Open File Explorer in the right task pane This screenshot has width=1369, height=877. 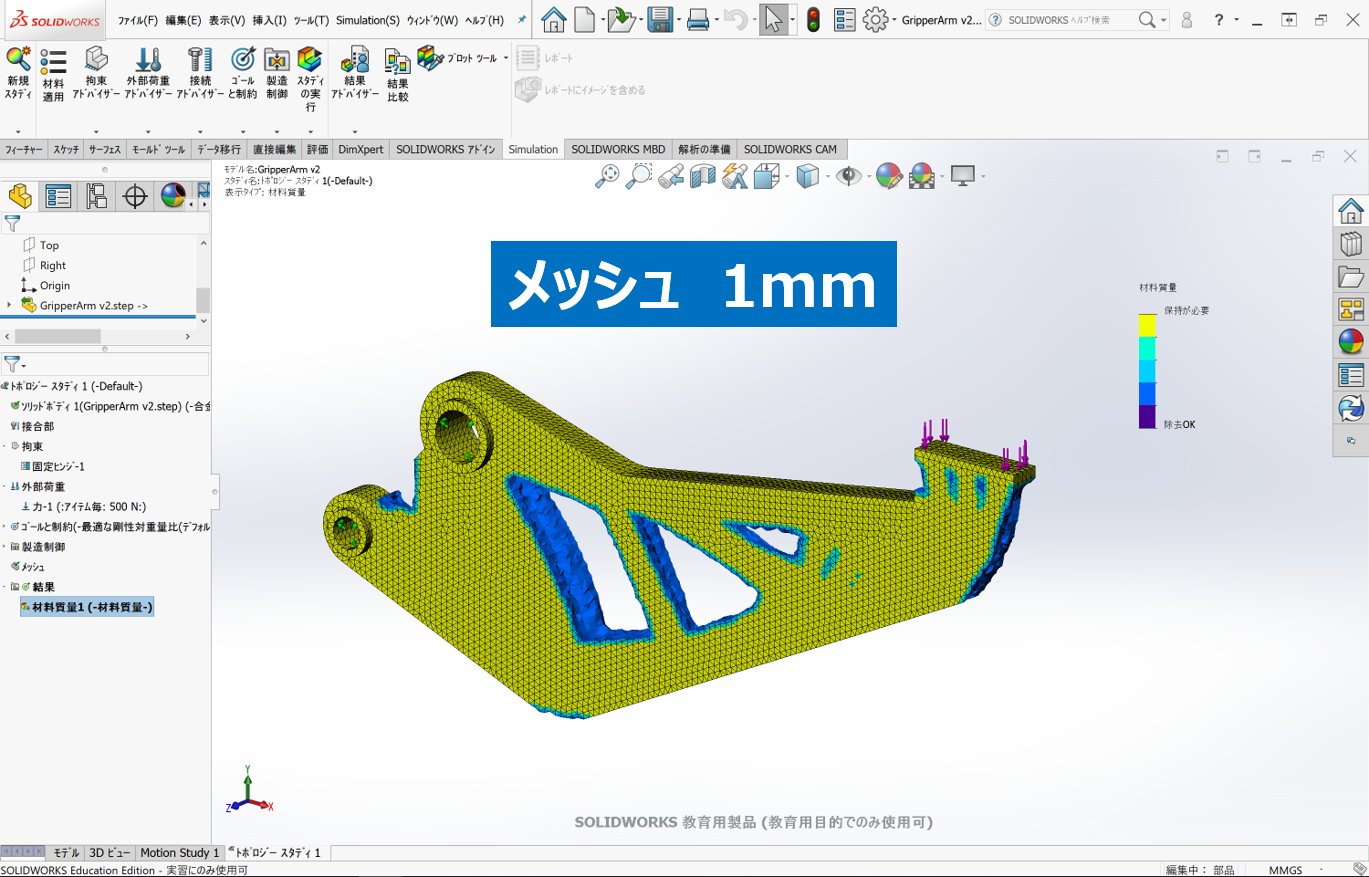1351,277
